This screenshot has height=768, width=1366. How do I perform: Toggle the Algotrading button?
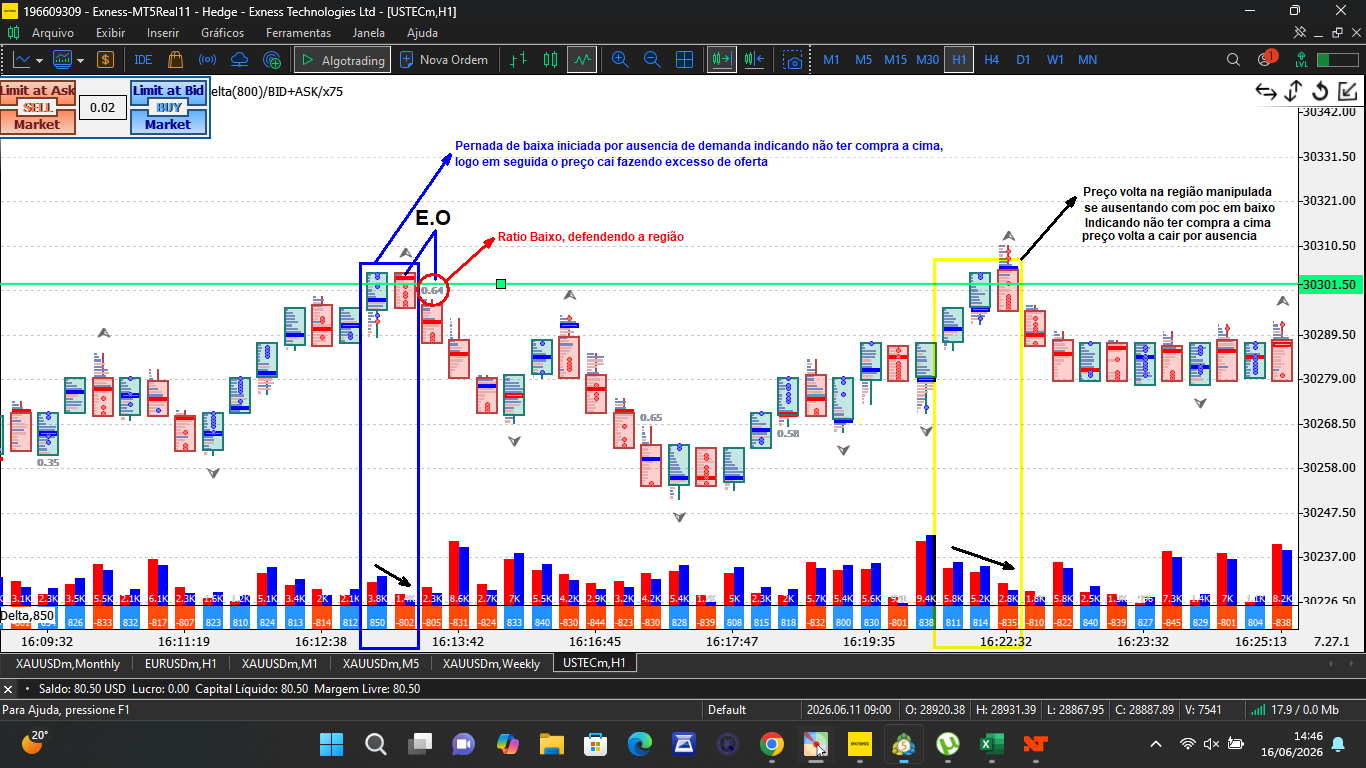click(x=342, y=60)
